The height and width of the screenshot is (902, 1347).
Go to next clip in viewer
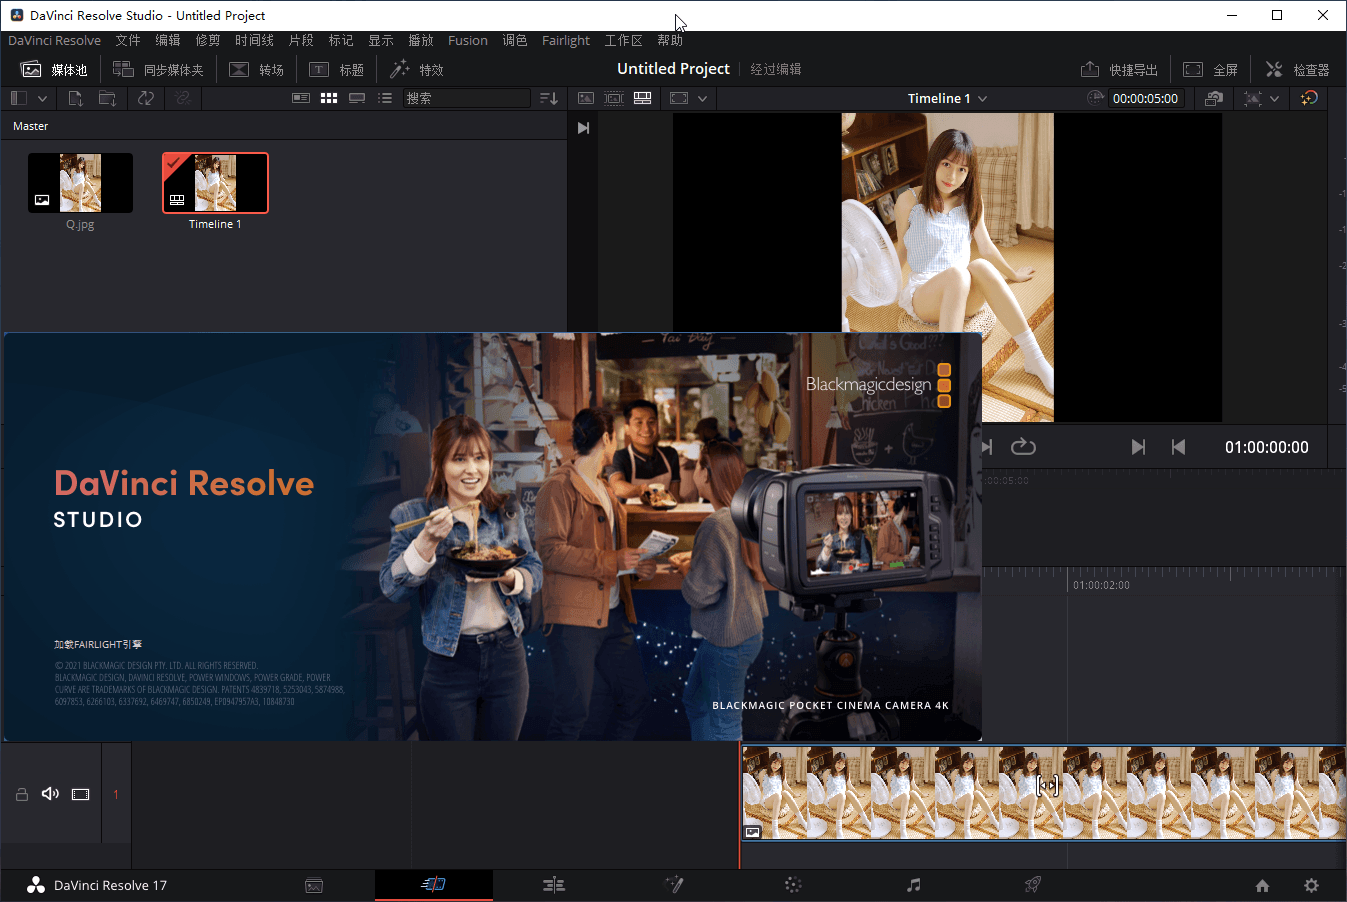[1138, 447]
